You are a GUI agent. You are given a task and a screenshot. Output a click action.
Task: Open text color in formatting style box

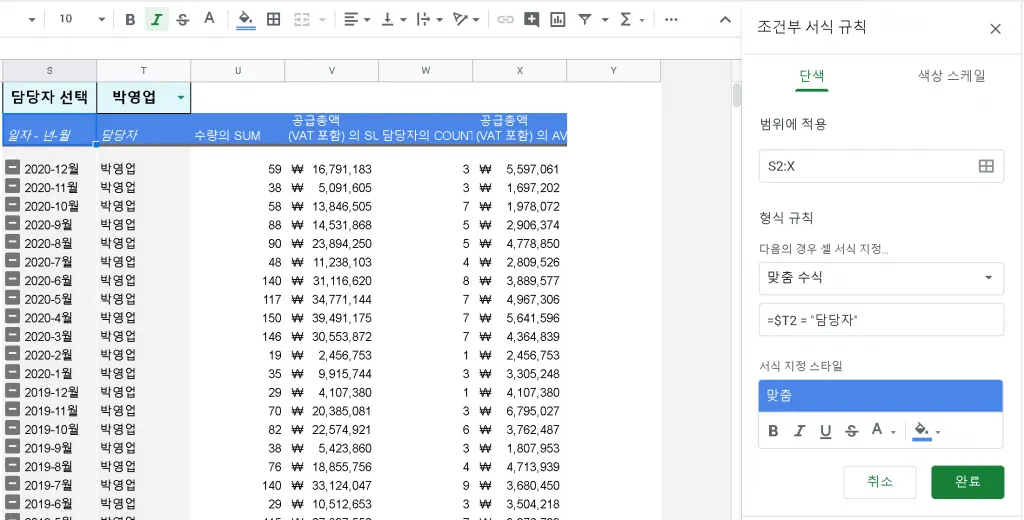coord(882,431)
